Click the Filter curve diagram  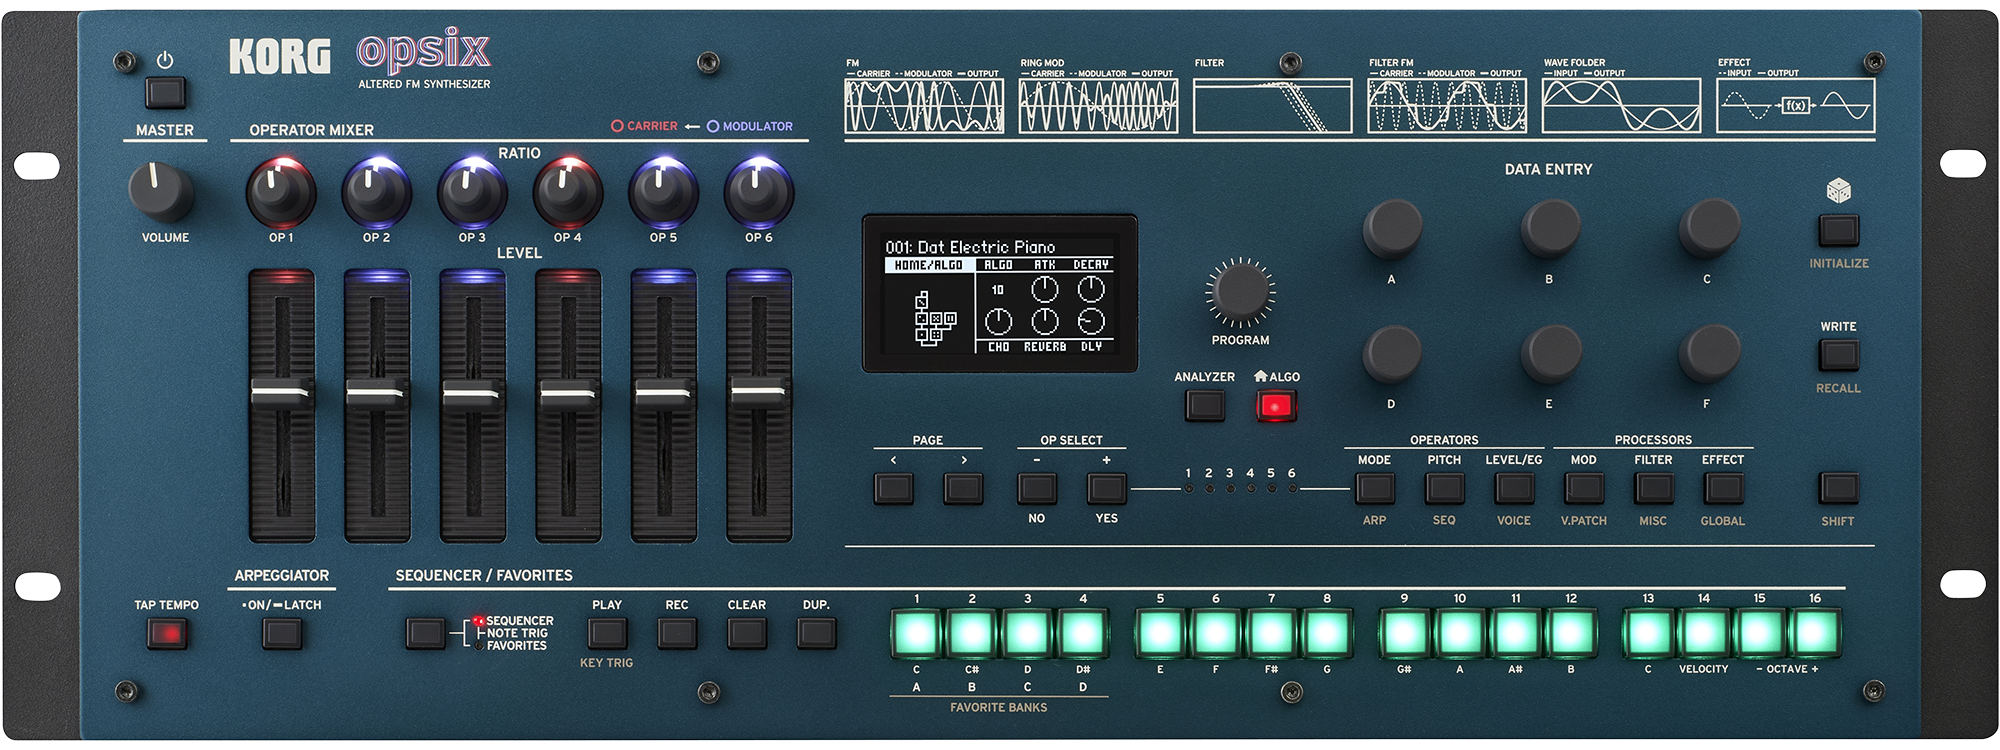click(x=1272, y=106)
